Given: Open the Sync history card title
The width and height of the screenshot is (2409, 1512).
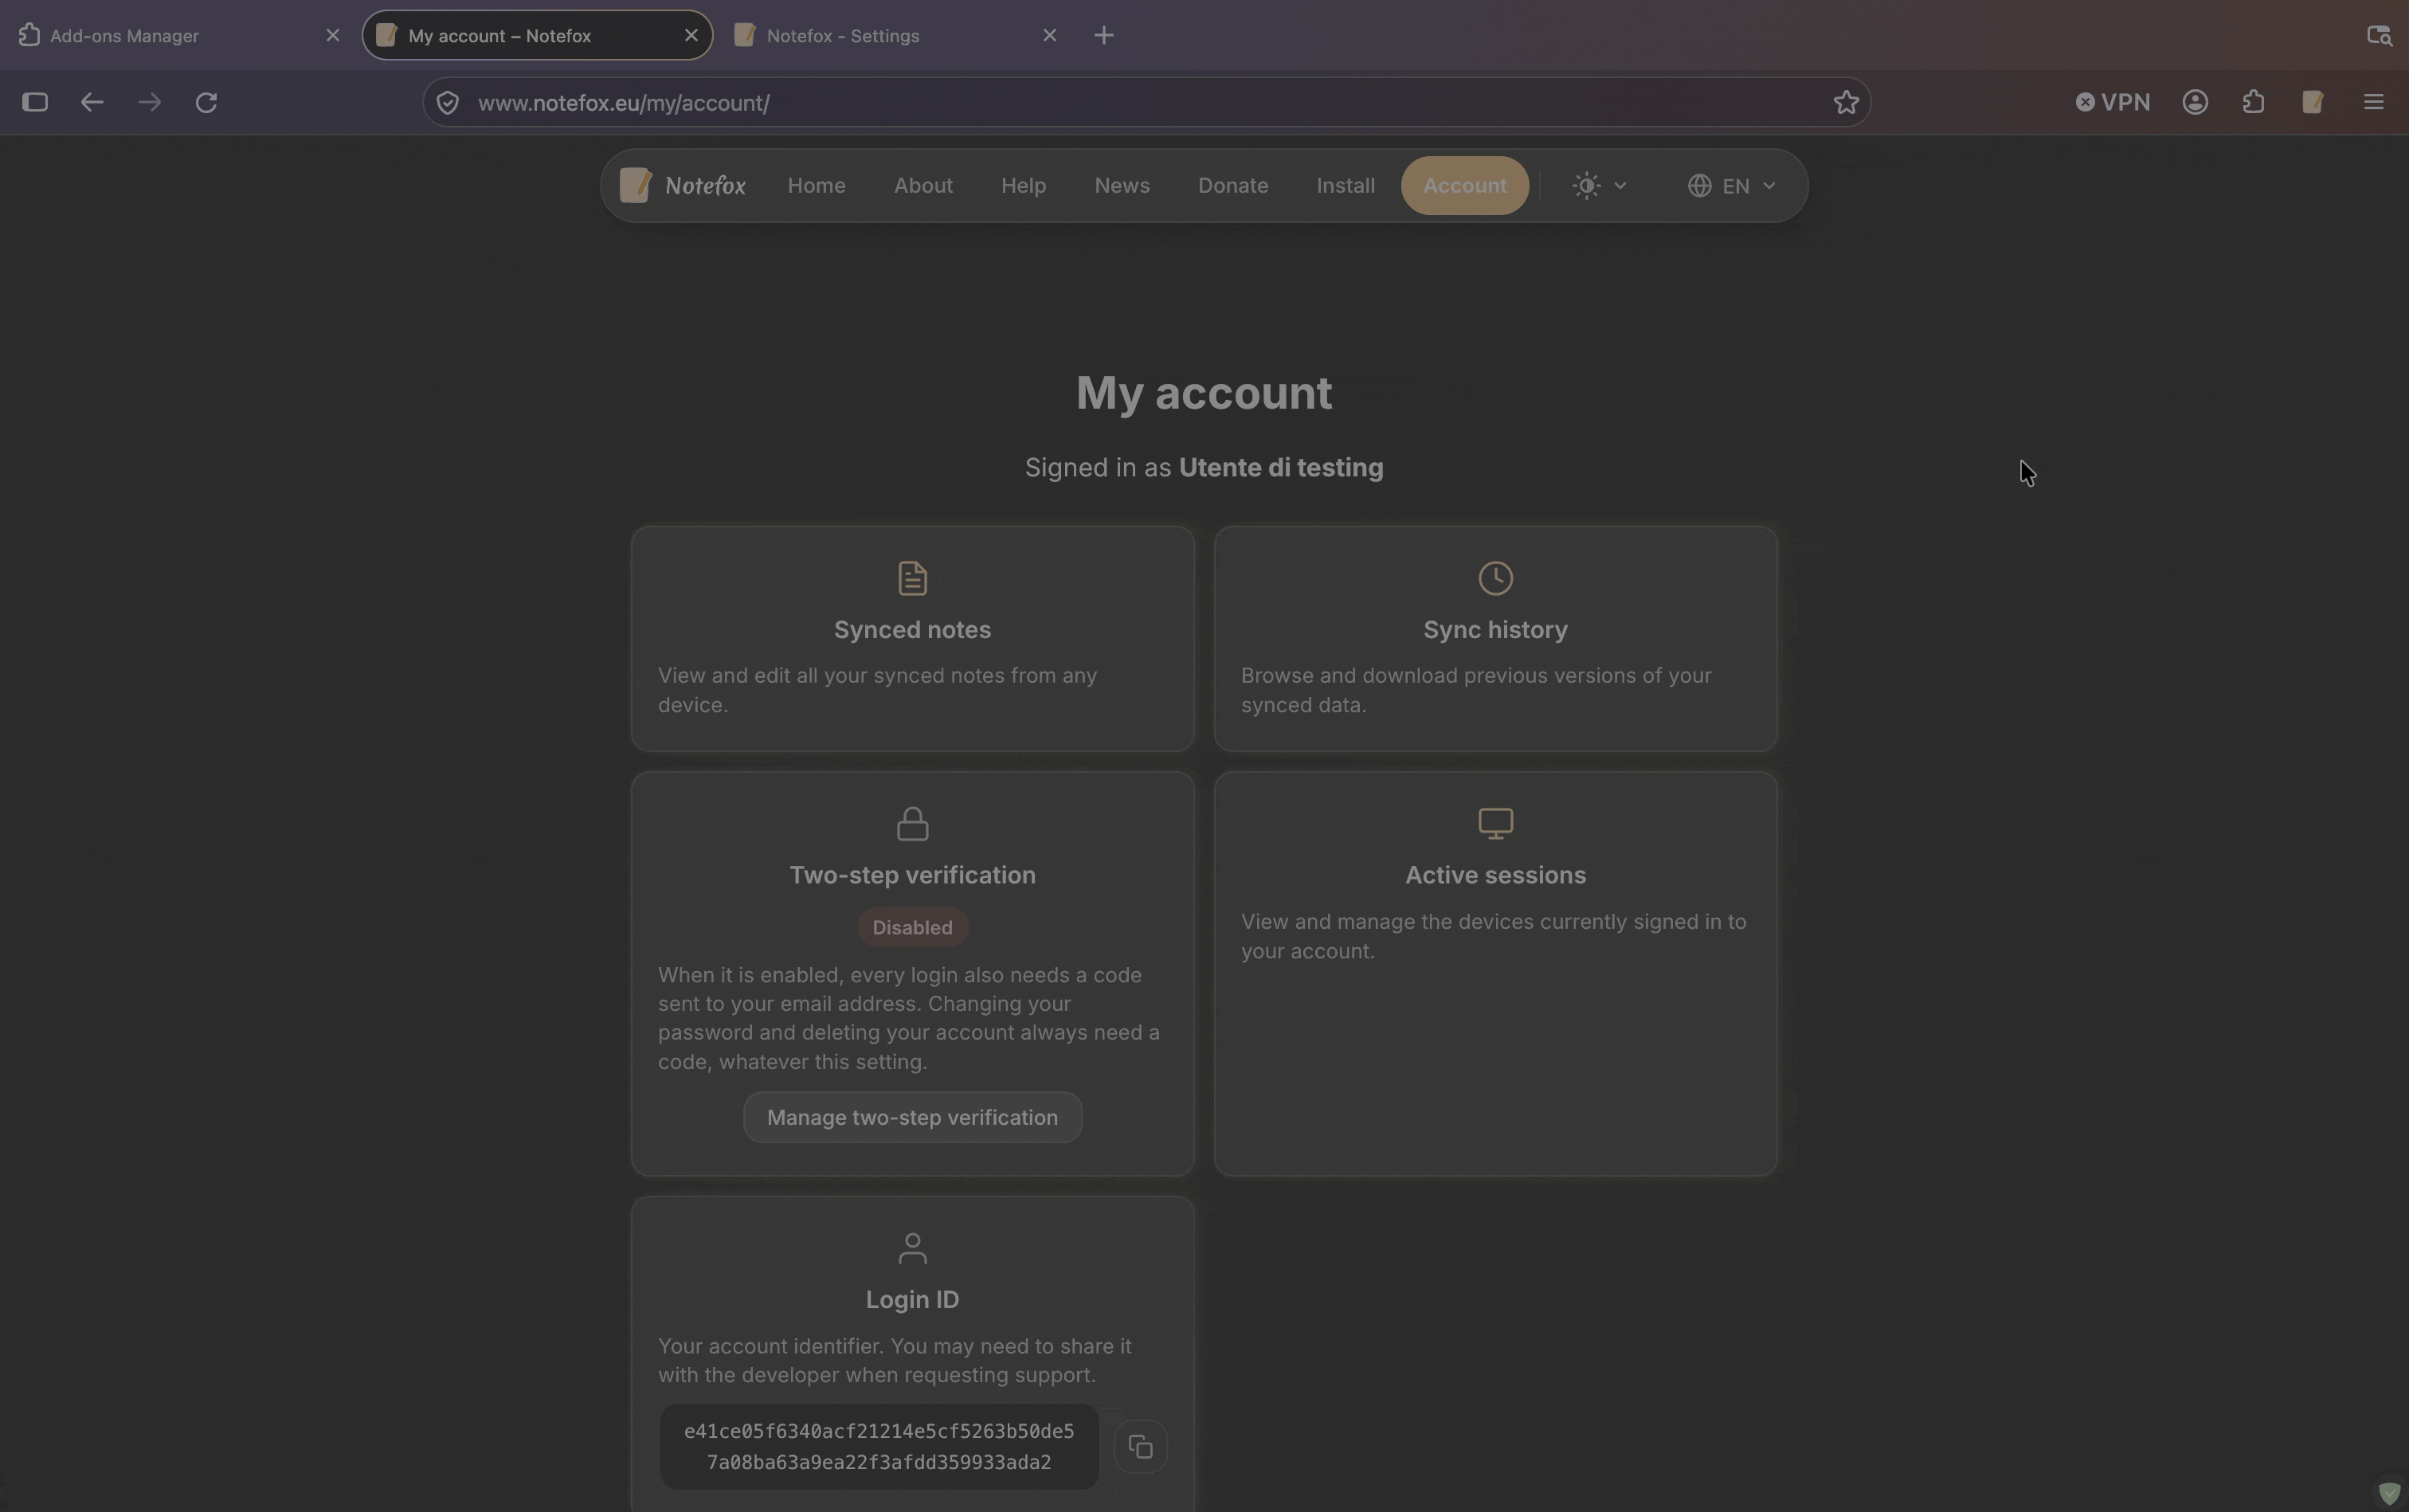Looking at the screenshot, I should [x=1495, y=629].
